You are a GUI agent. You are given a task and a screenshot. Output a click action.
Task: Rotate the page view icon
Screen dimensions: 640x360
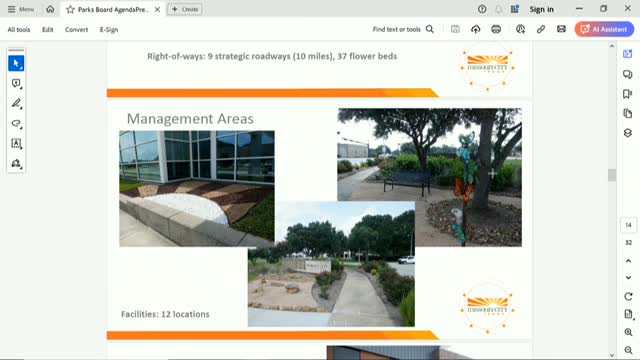[x=628, y=296]
